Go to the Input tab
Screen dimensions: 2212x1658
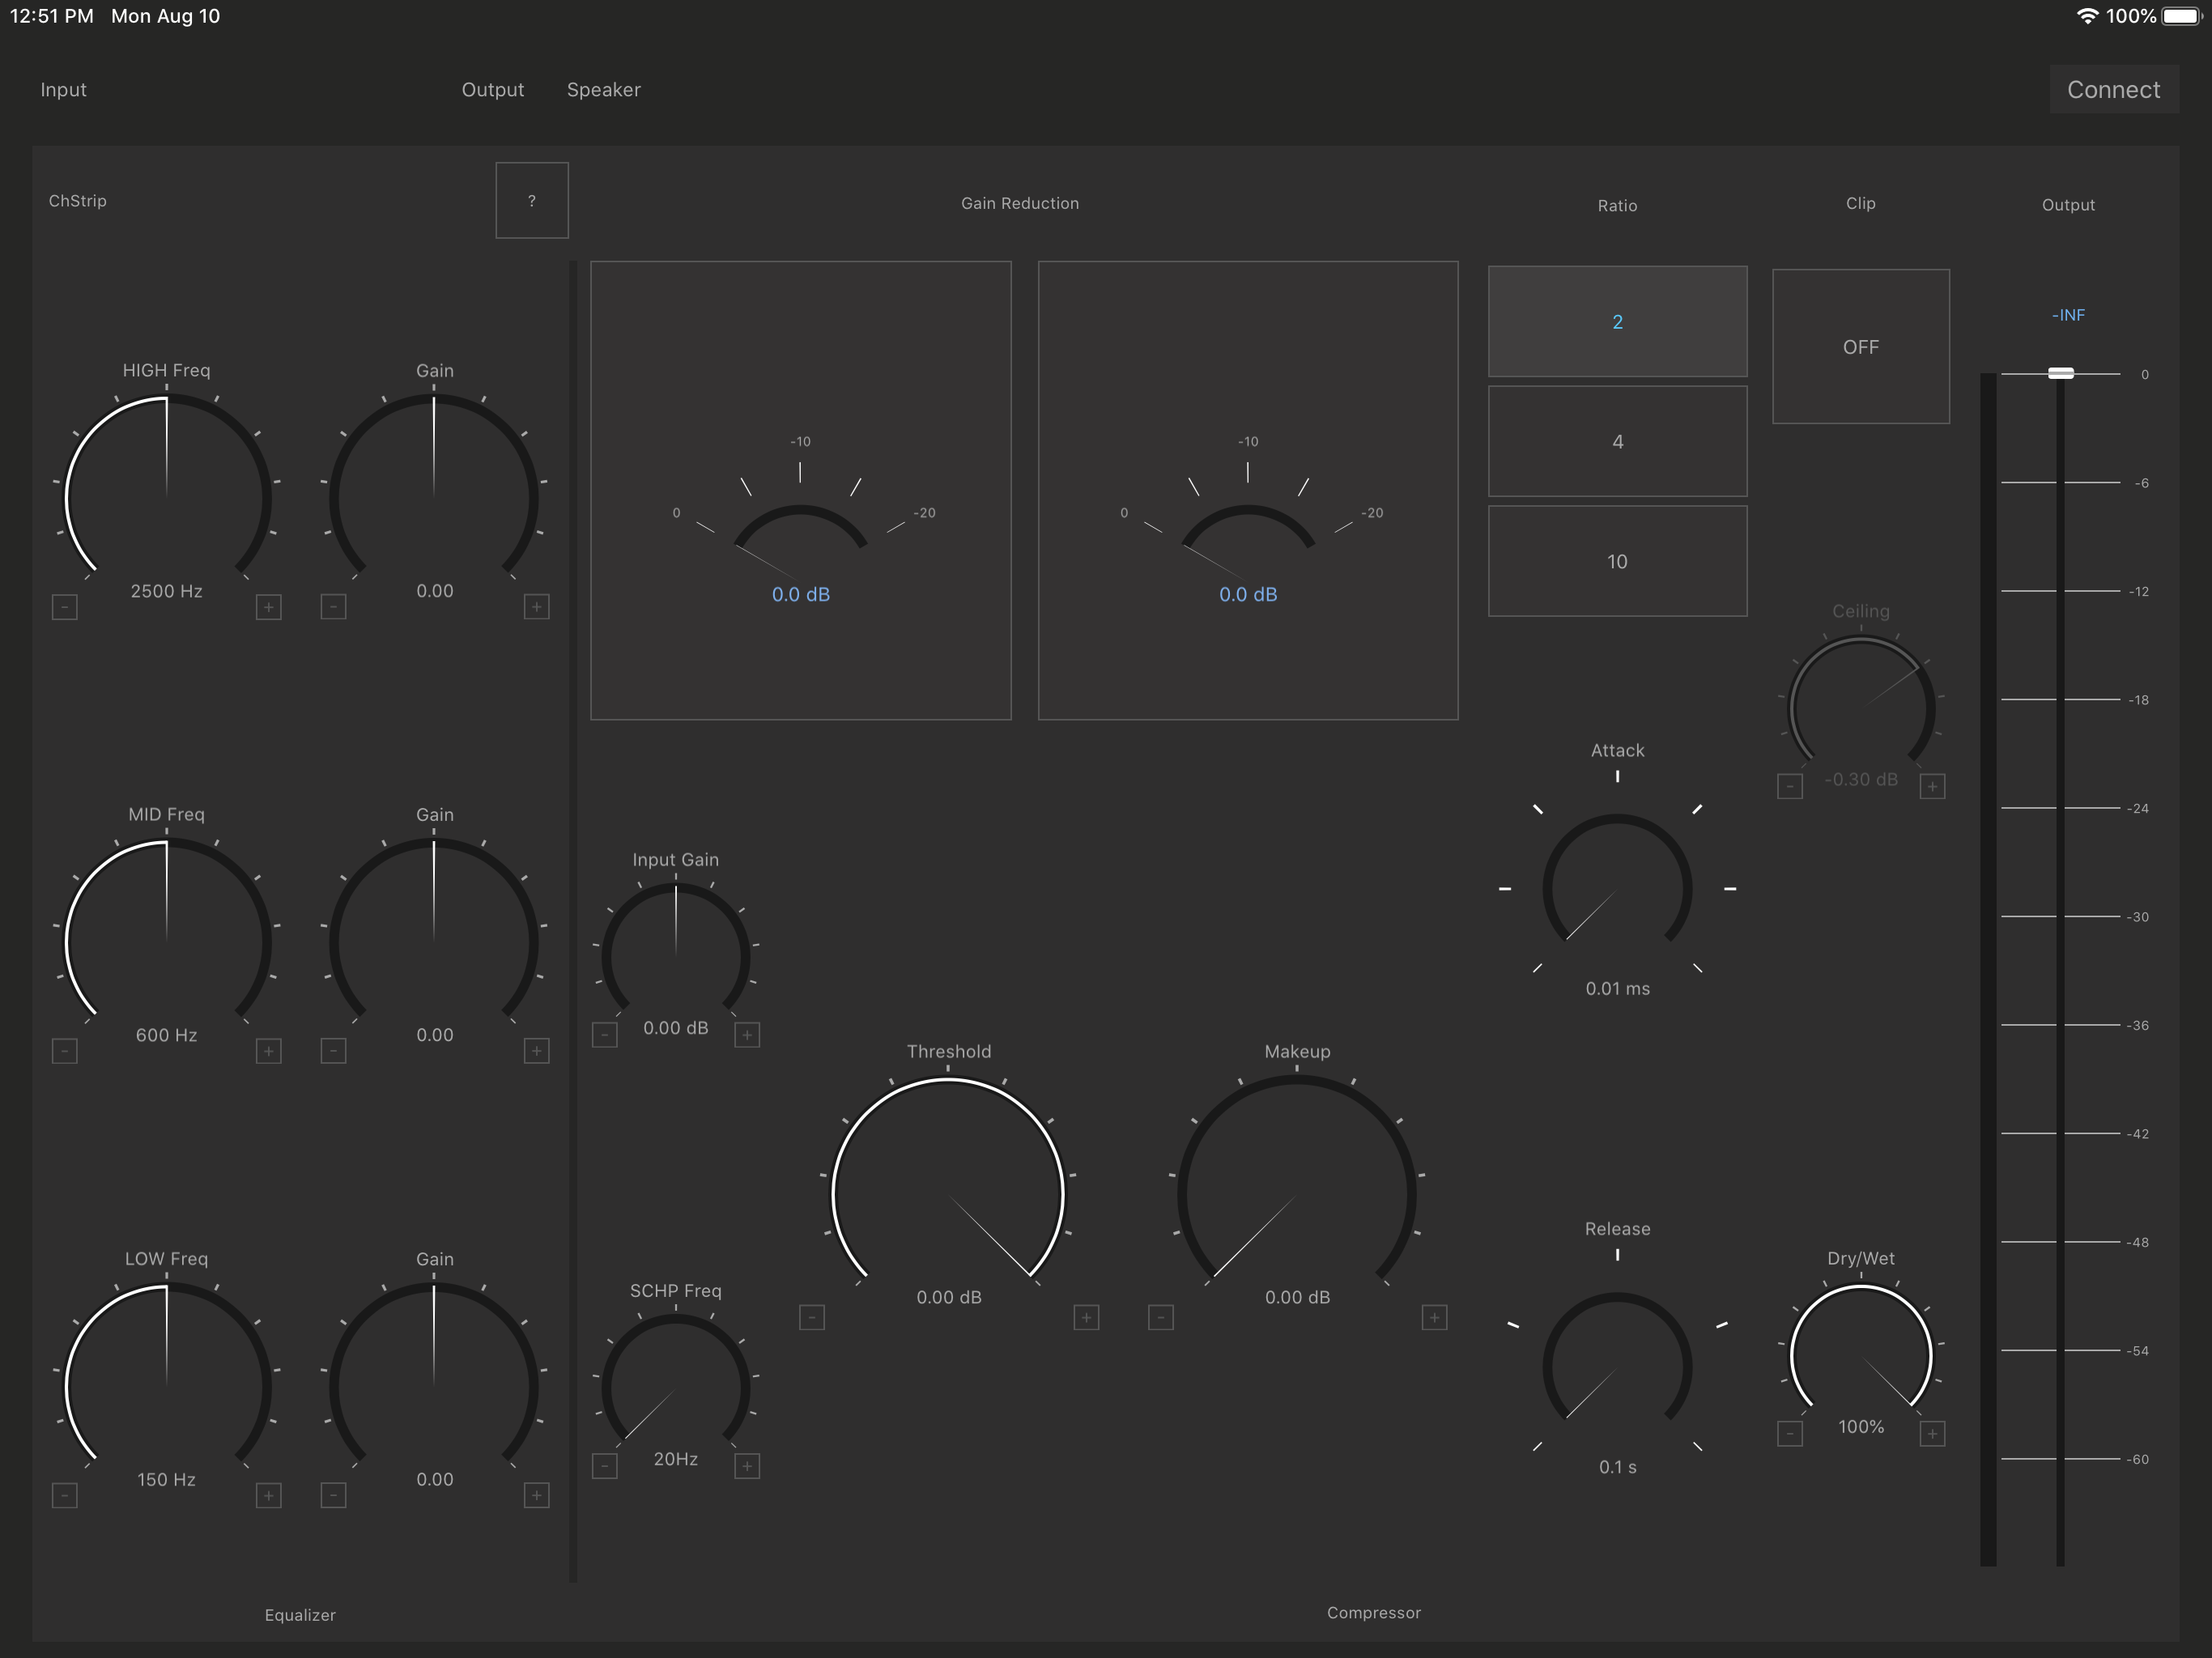[63, 90]
